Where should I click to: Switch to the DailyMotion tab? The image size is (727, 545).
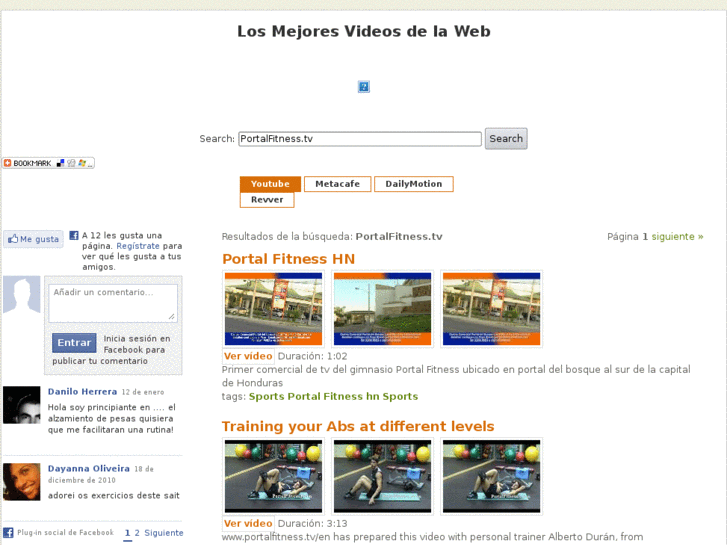pyautogui.click(x=414, y=184)
